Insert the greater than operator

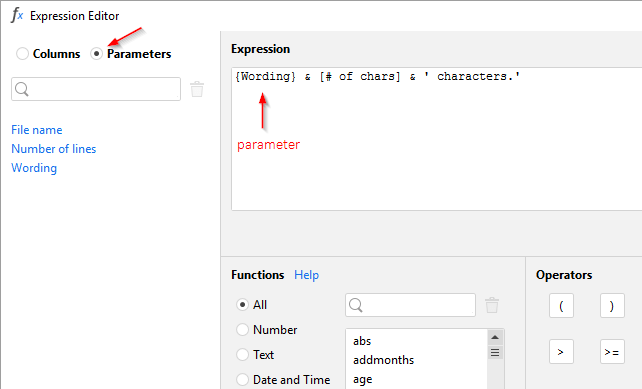[x=561, y=351]
